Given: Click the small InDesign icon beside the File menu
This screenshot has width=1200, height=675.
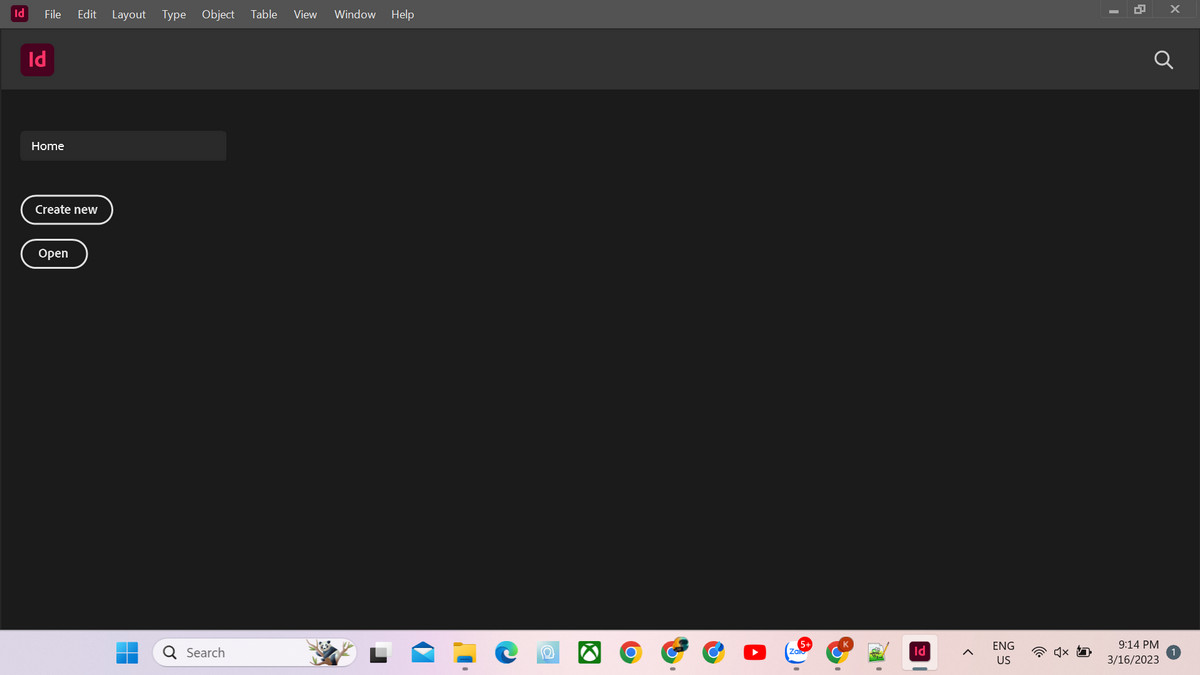Looking at the screenshot, I should pyautogui.click(x=19, y=14).
